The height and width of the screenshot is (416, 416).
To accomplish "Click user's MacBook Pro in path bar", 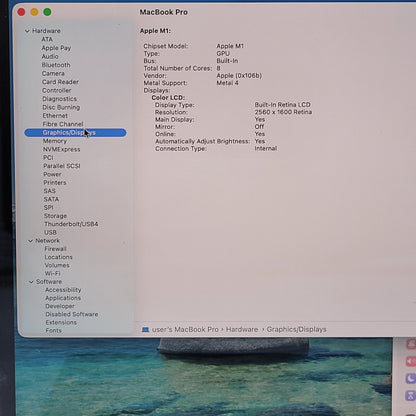I will point(185,329).
